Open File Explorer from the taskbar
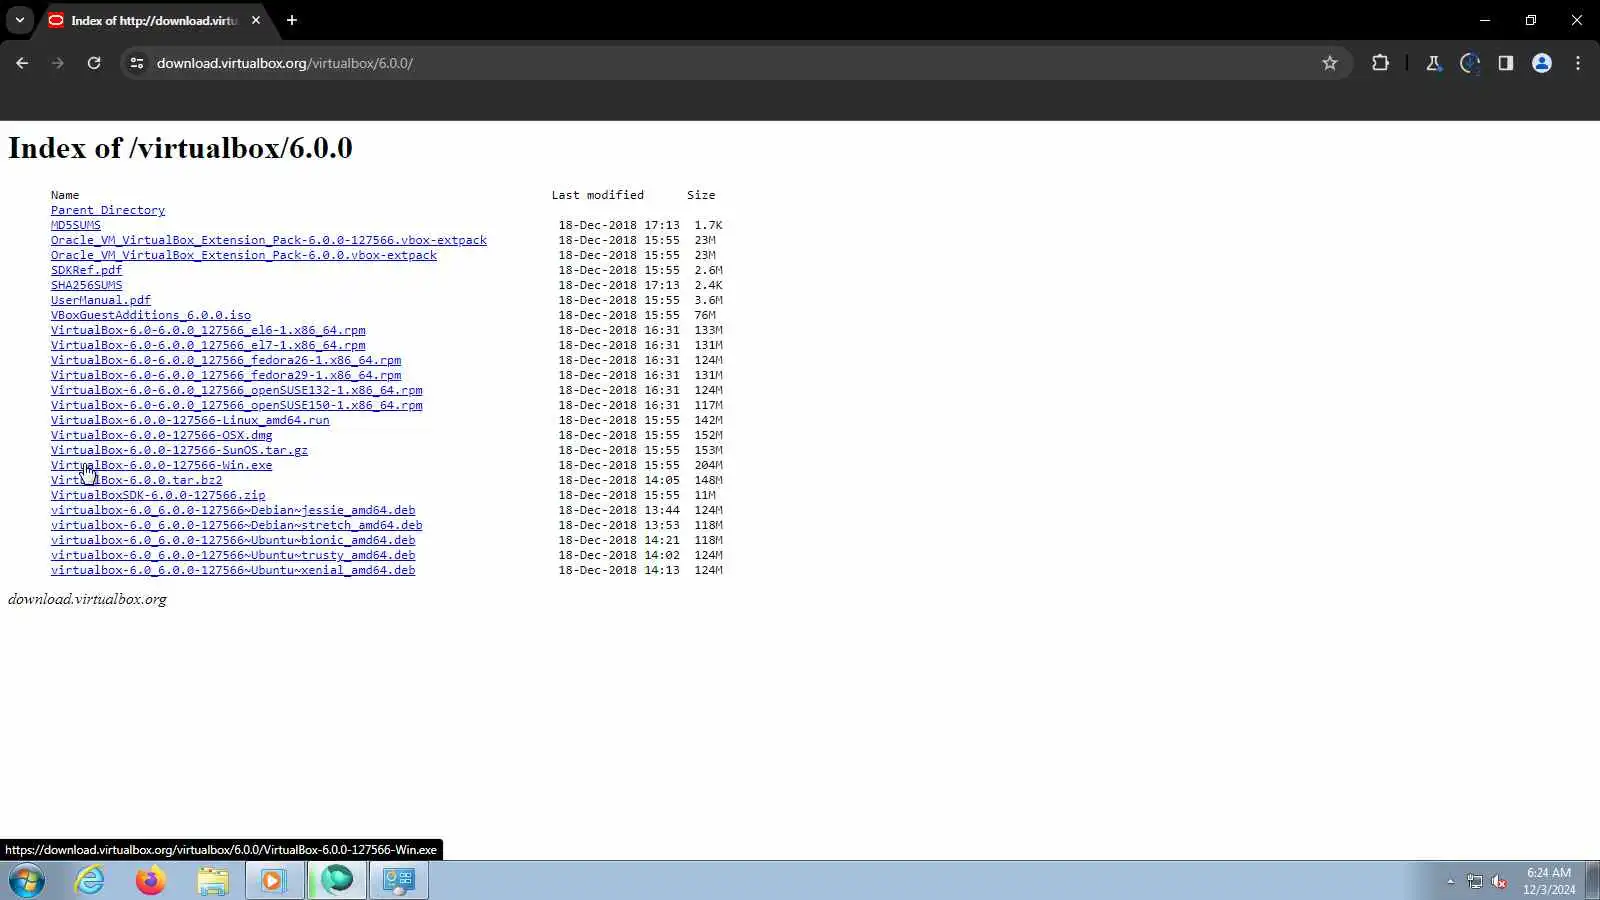The image size is (1600, 900). [x=213, y=881]
